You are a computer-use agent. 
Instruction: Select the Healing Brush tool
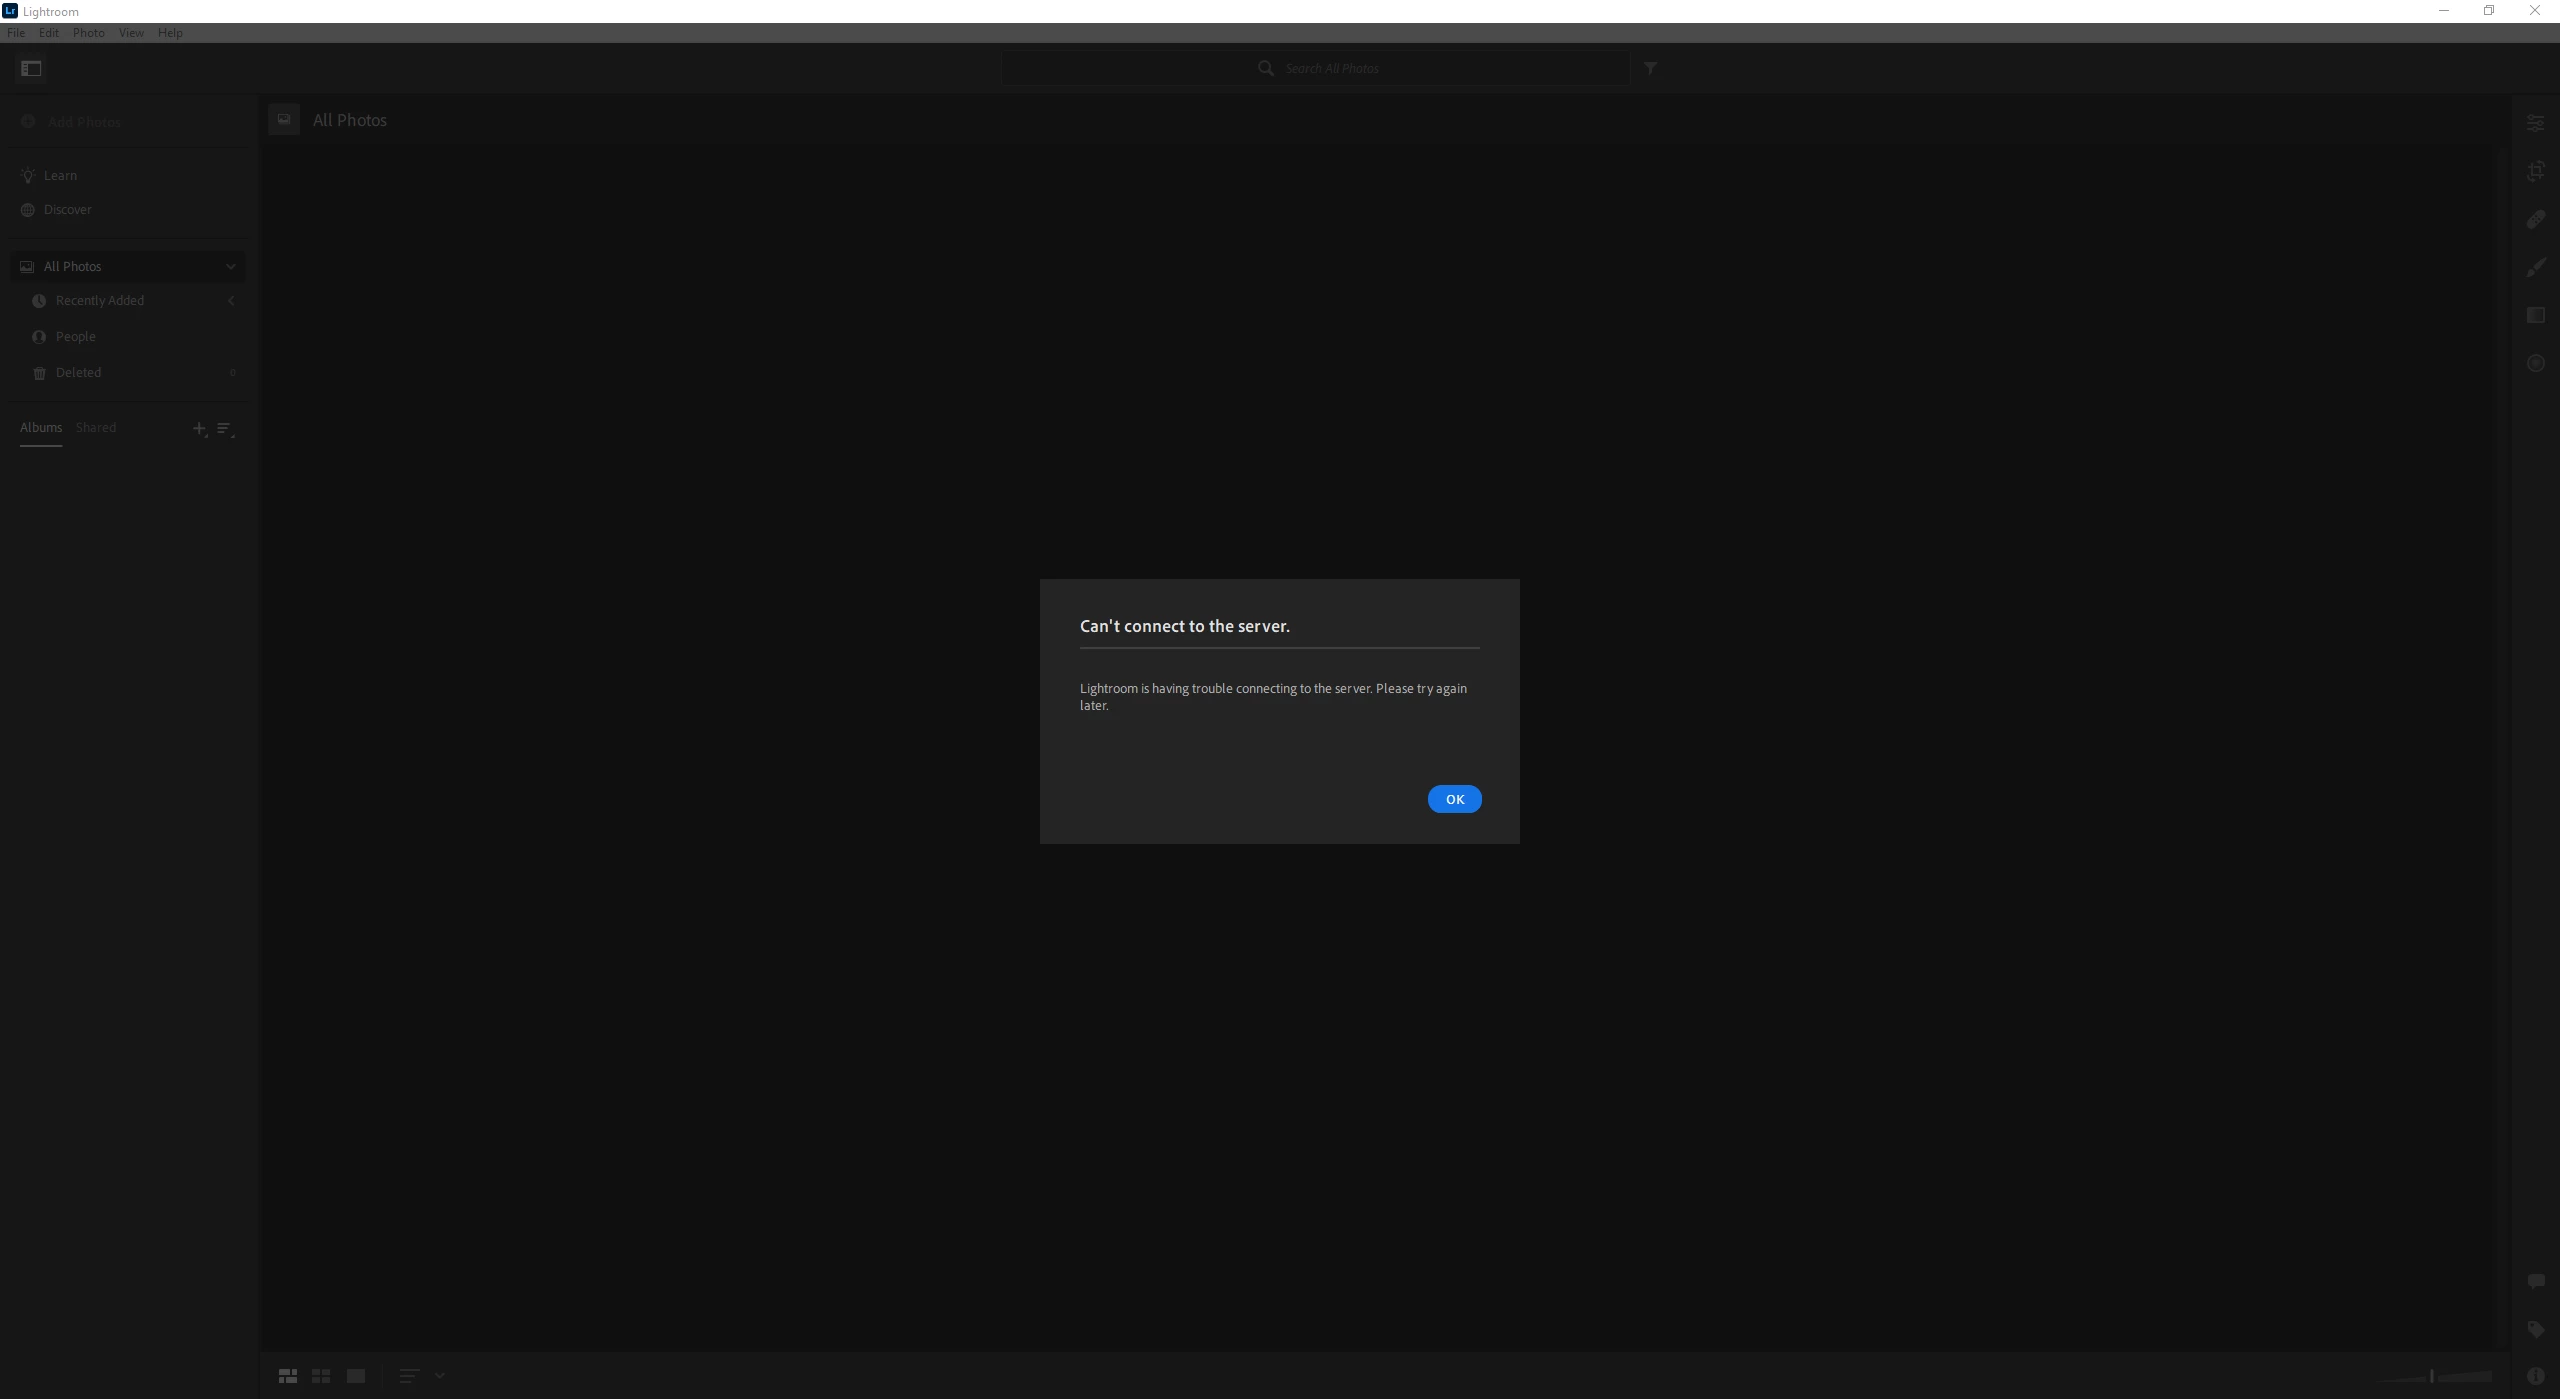click(x=2535, y=219)
